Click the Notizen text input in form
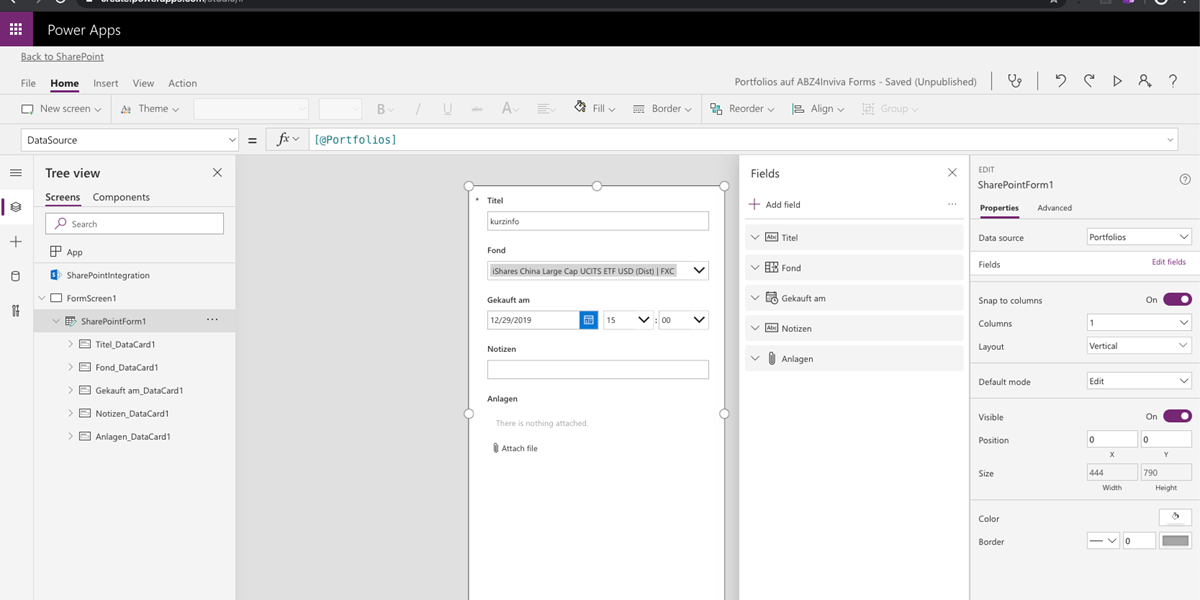 point(598,370)
